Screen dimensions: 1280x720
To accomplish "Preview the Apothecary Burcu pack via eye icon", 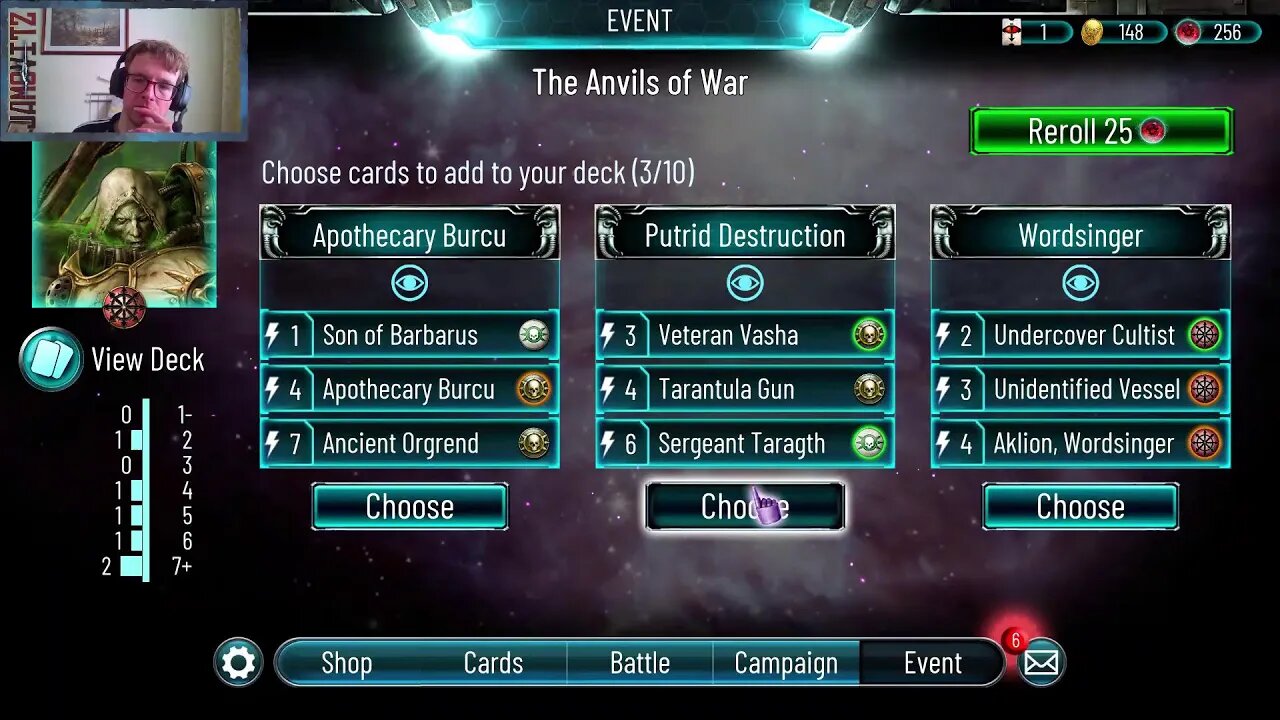I will 409,284.
